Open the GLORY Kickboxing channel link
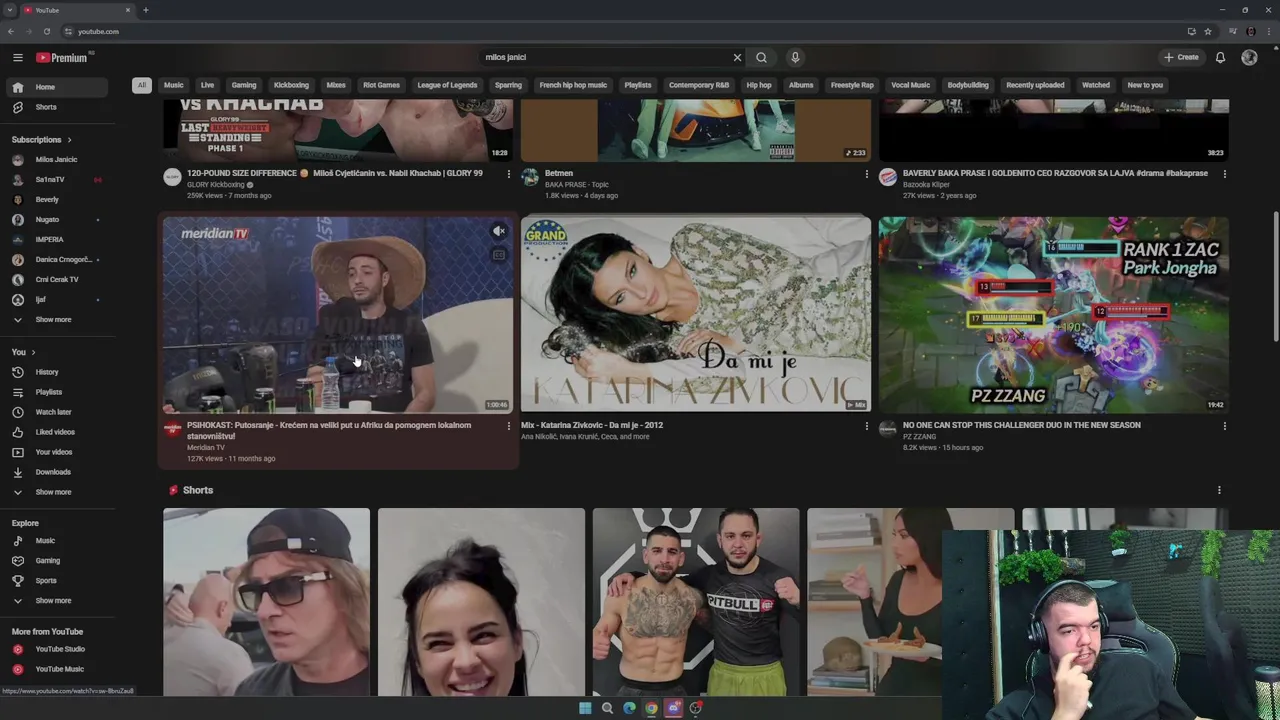The height and width of the screenshot is (720, 1280). pyautogui.click(x=215, y=185)
